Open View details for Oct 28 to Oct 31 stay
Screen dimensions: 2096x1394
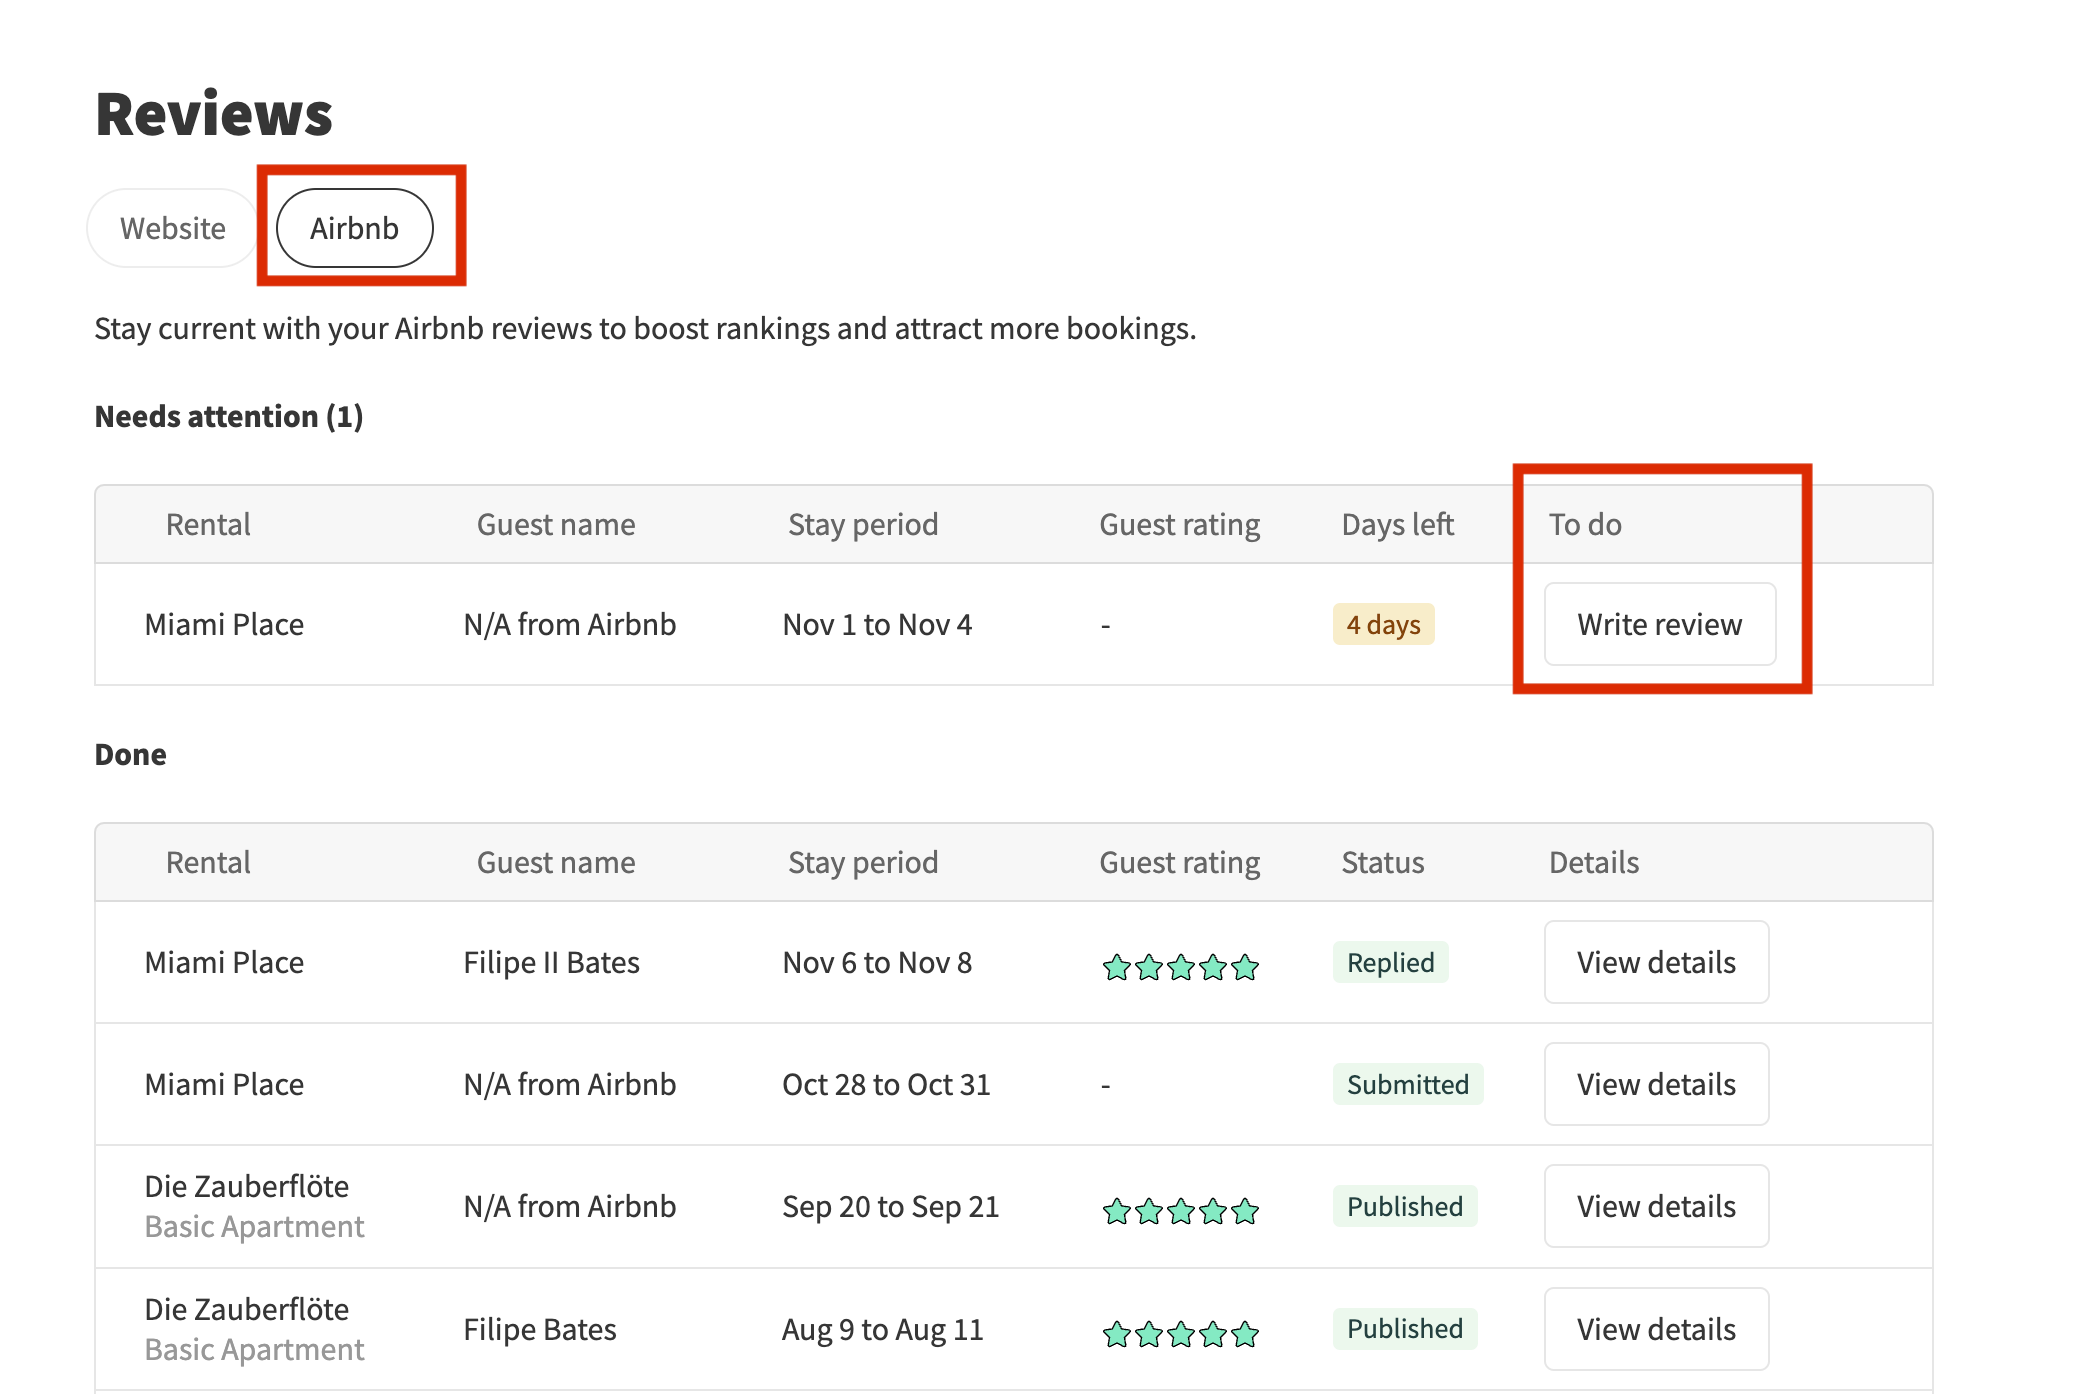pyautogui.click(x=1656, y=1084)
